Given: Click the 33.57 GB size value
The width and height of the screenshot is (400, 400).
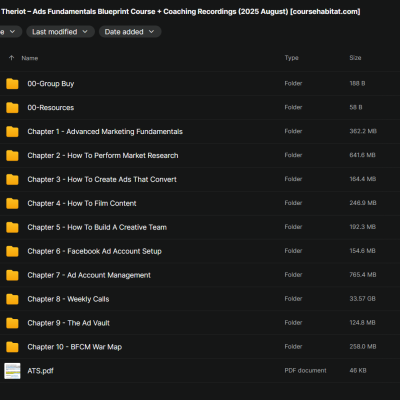Looking at the screenshot, I should tap(362, 299).
